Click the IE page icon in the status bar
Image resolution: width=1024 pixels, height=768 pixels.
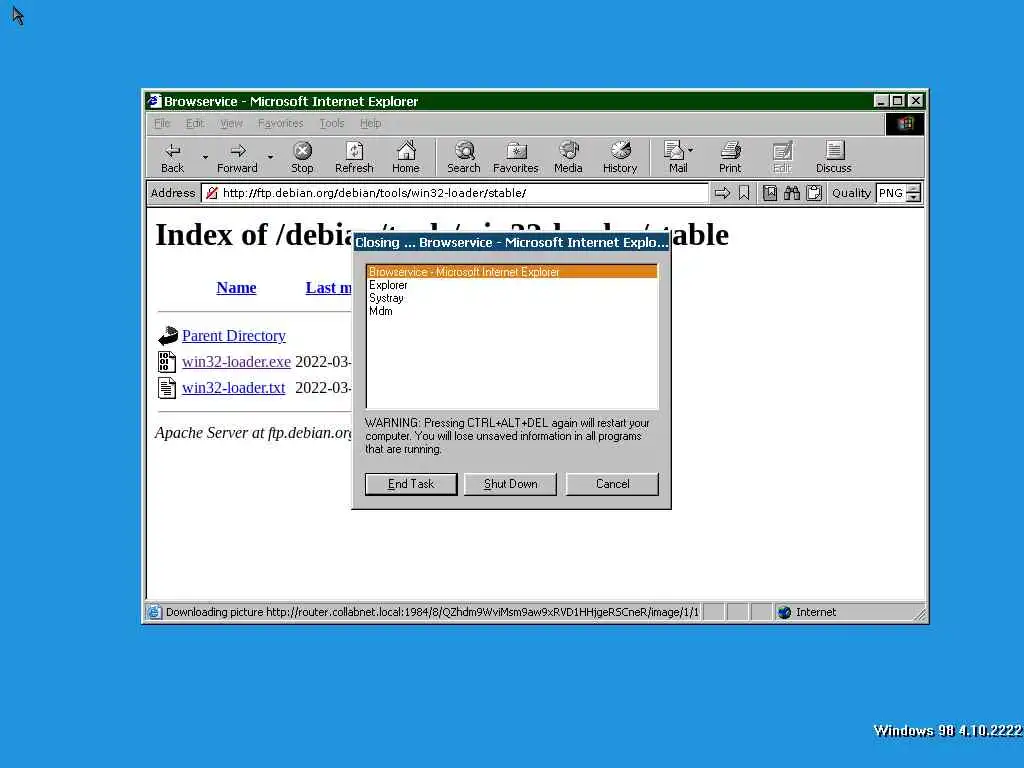[x=154, y=612]
